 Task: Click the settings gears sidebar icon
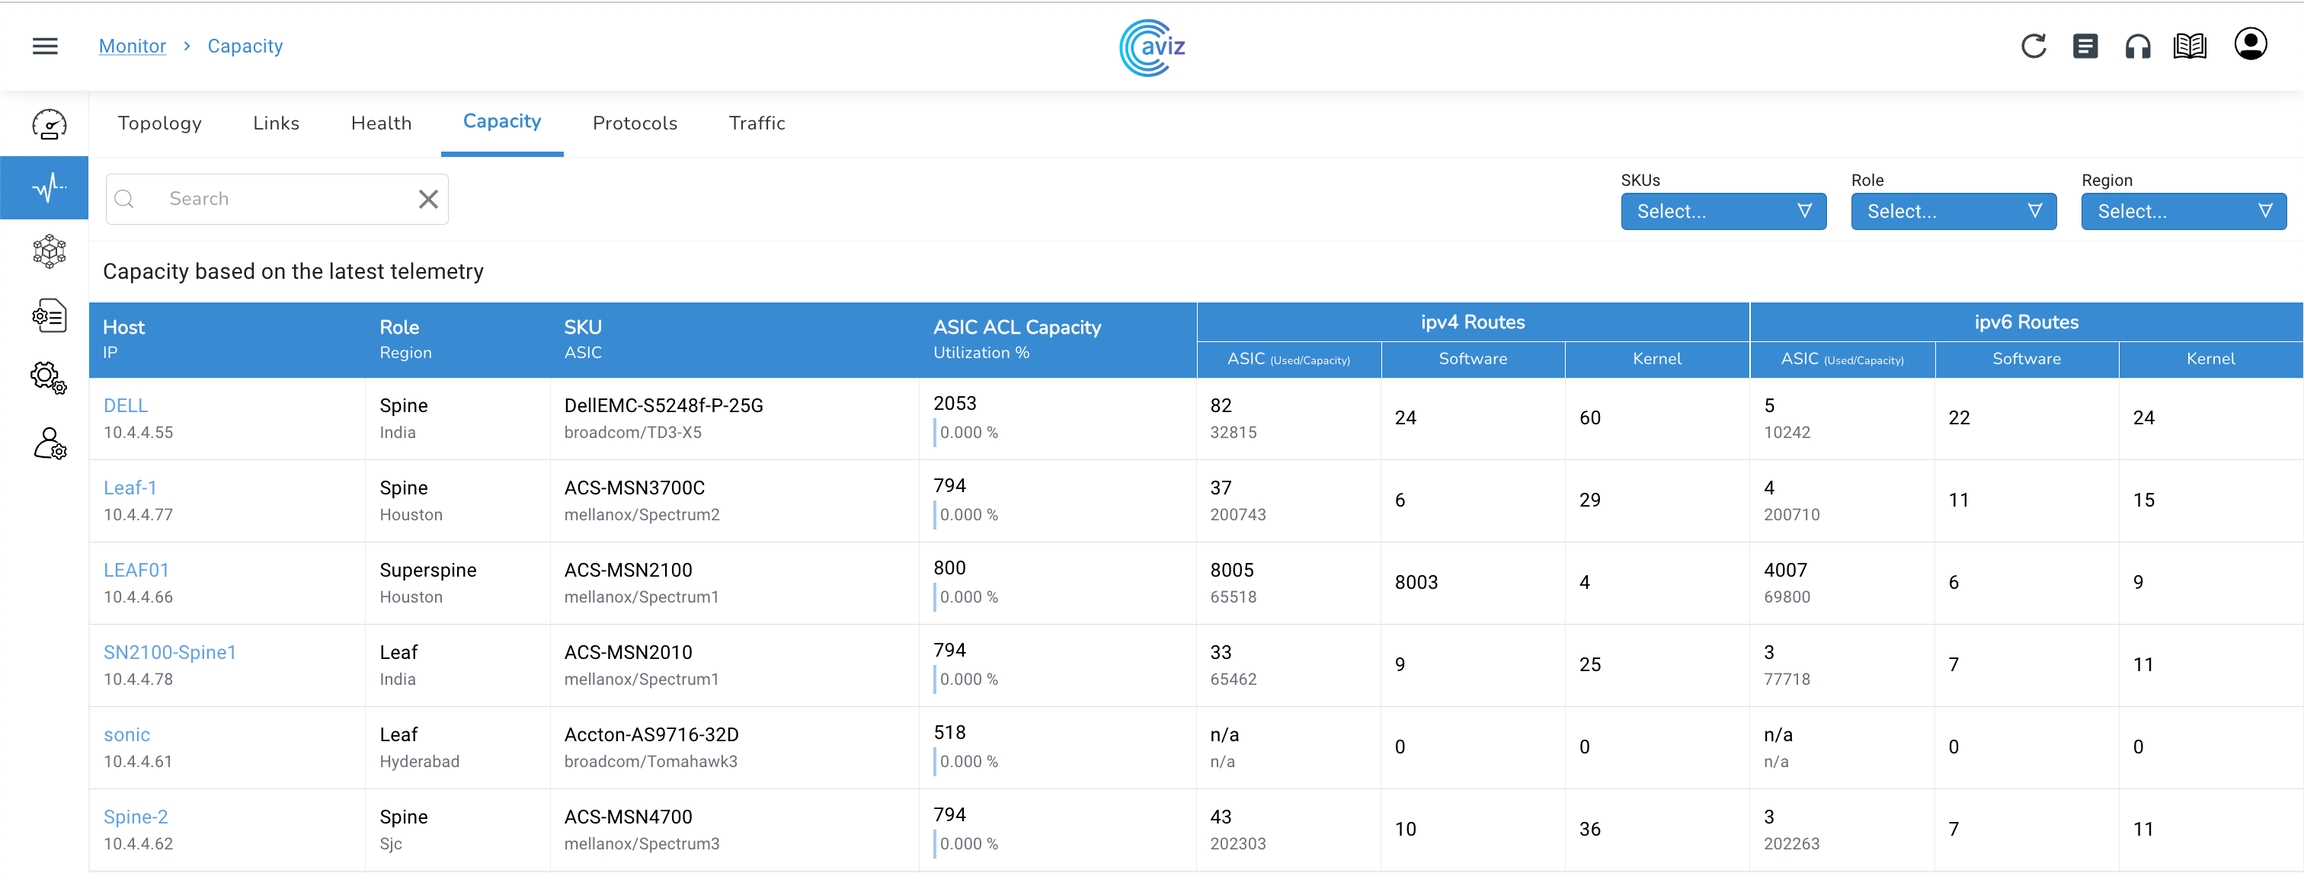[x=49, y=379]
